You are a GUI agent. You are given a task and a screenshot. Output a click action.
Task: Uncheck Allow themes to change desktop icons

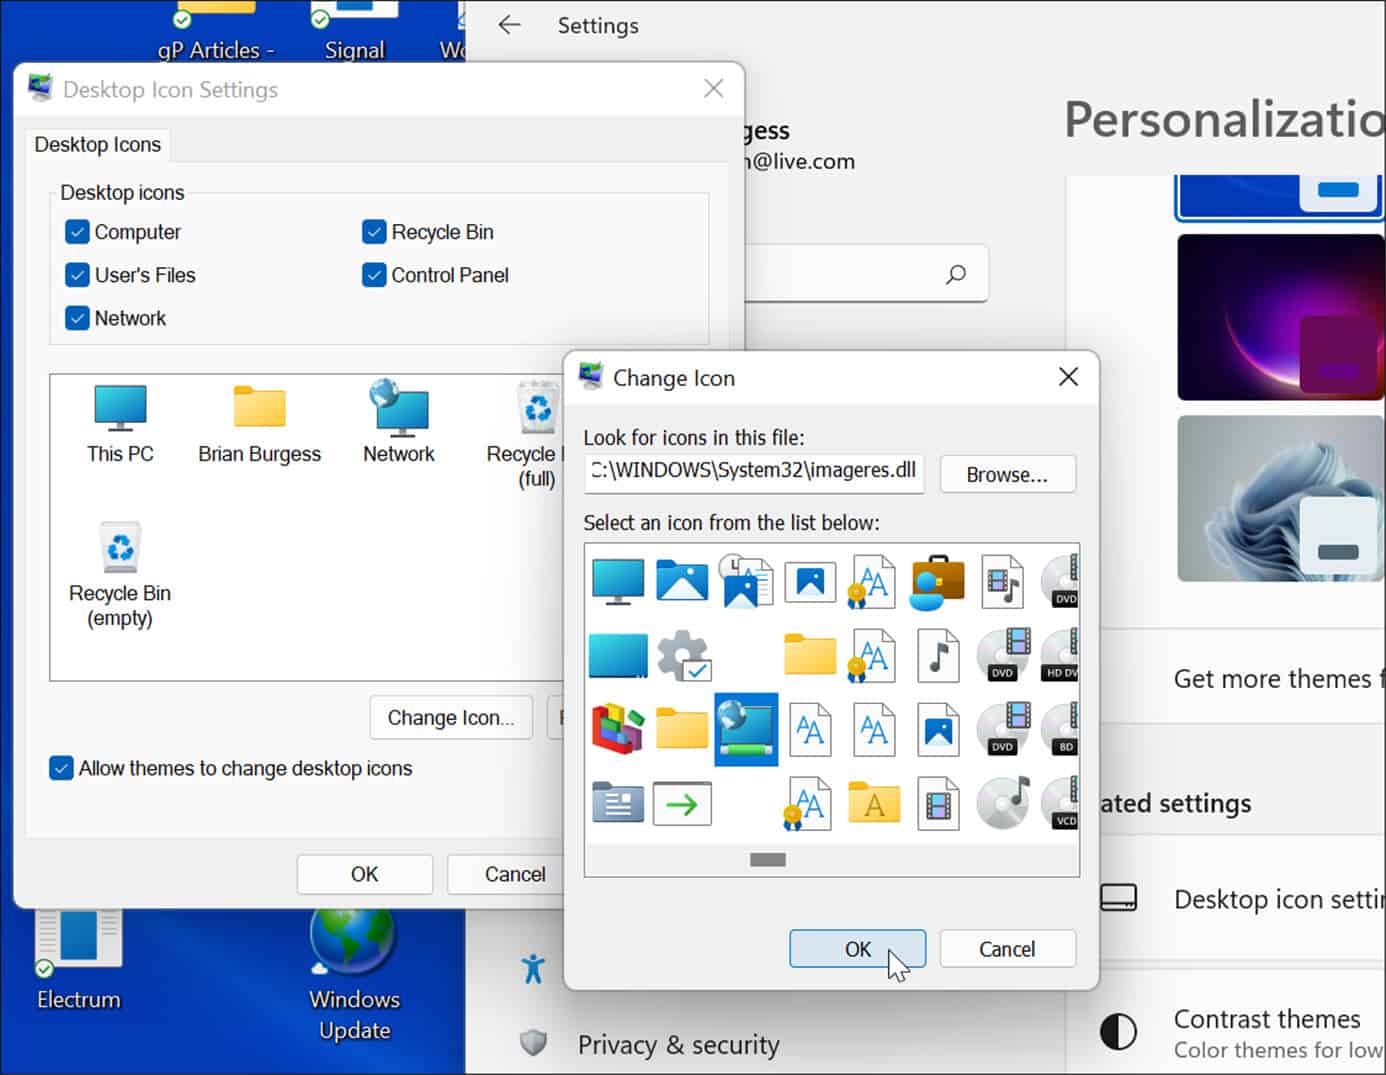coord(61,767)
